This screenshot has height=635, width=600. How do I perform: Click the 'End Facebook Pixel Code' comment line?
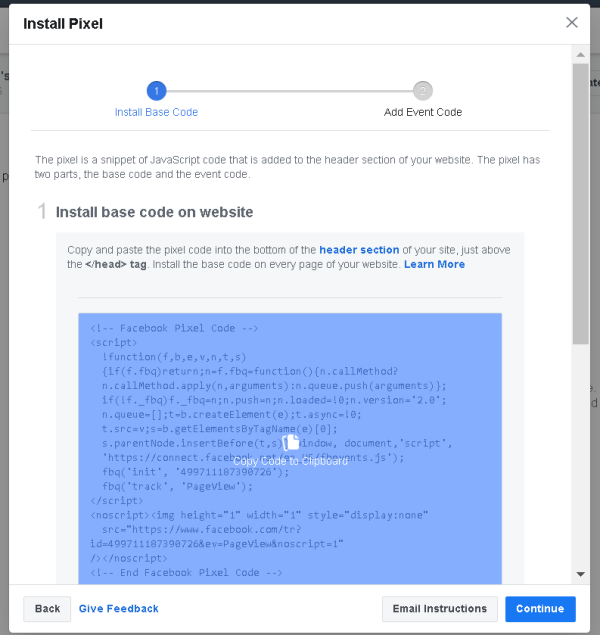(186, 573)
